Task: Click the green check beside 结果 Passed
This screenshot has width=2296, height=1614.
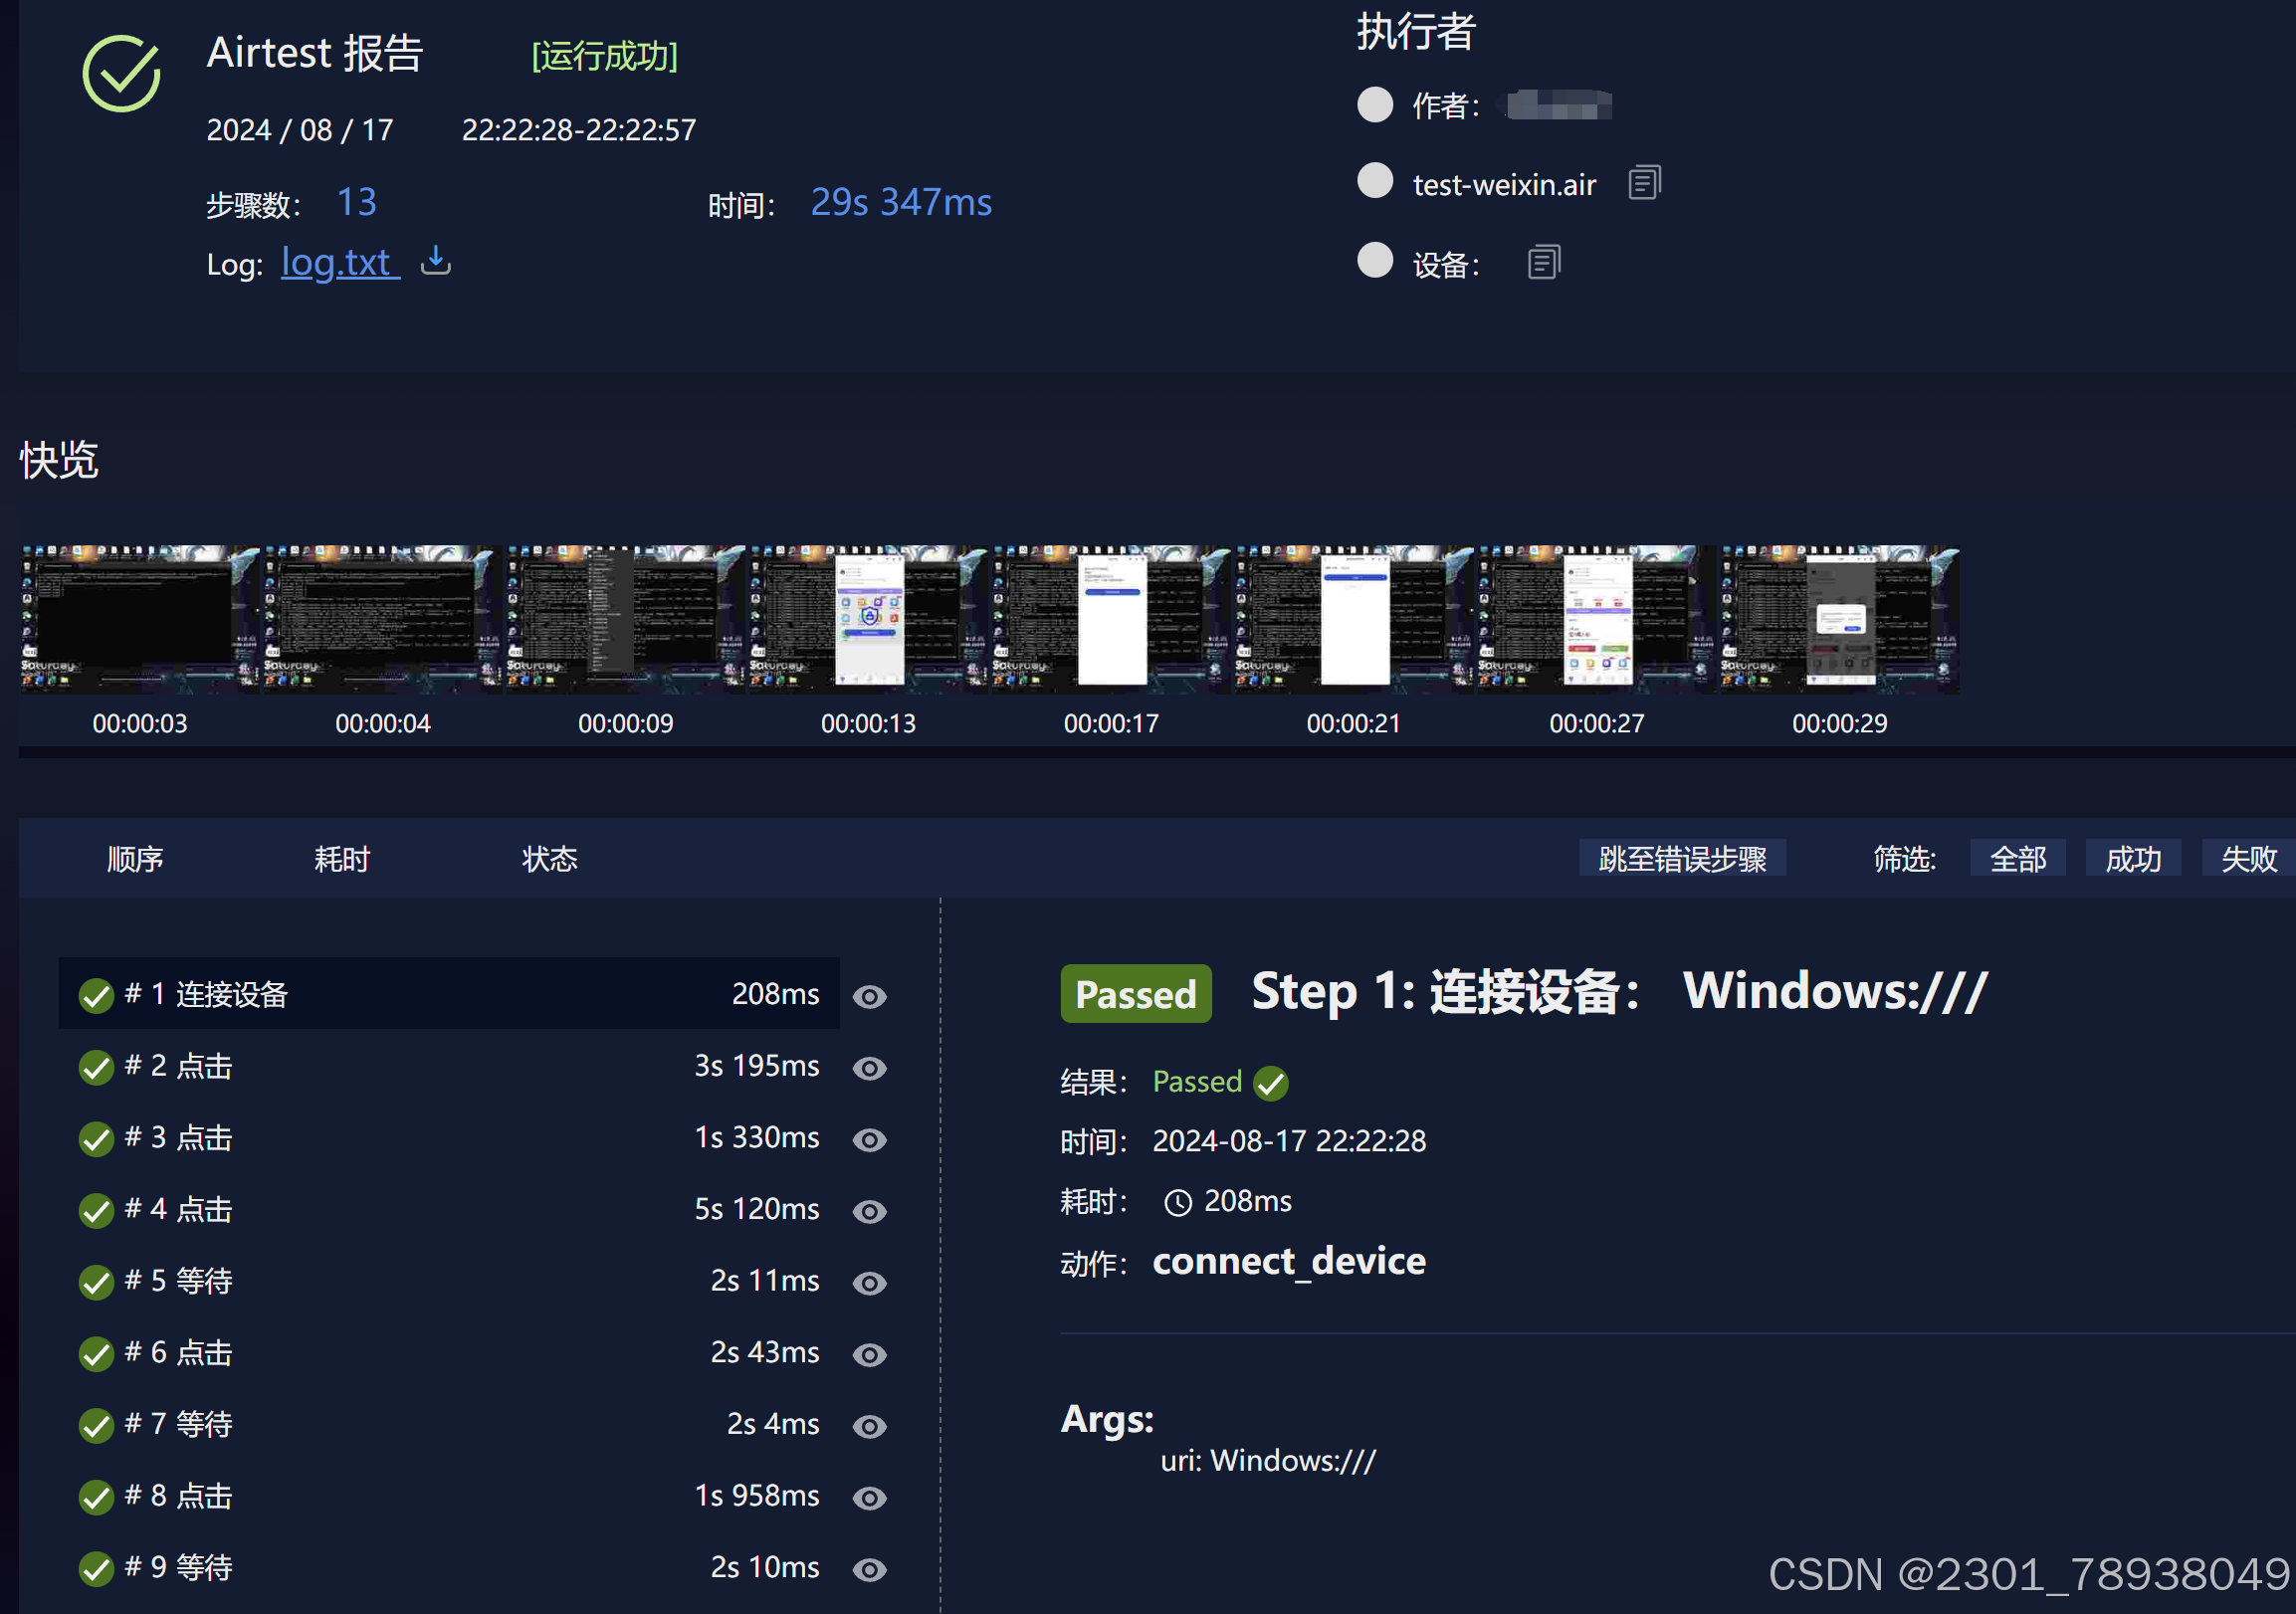Action: click(1271, 1083)
